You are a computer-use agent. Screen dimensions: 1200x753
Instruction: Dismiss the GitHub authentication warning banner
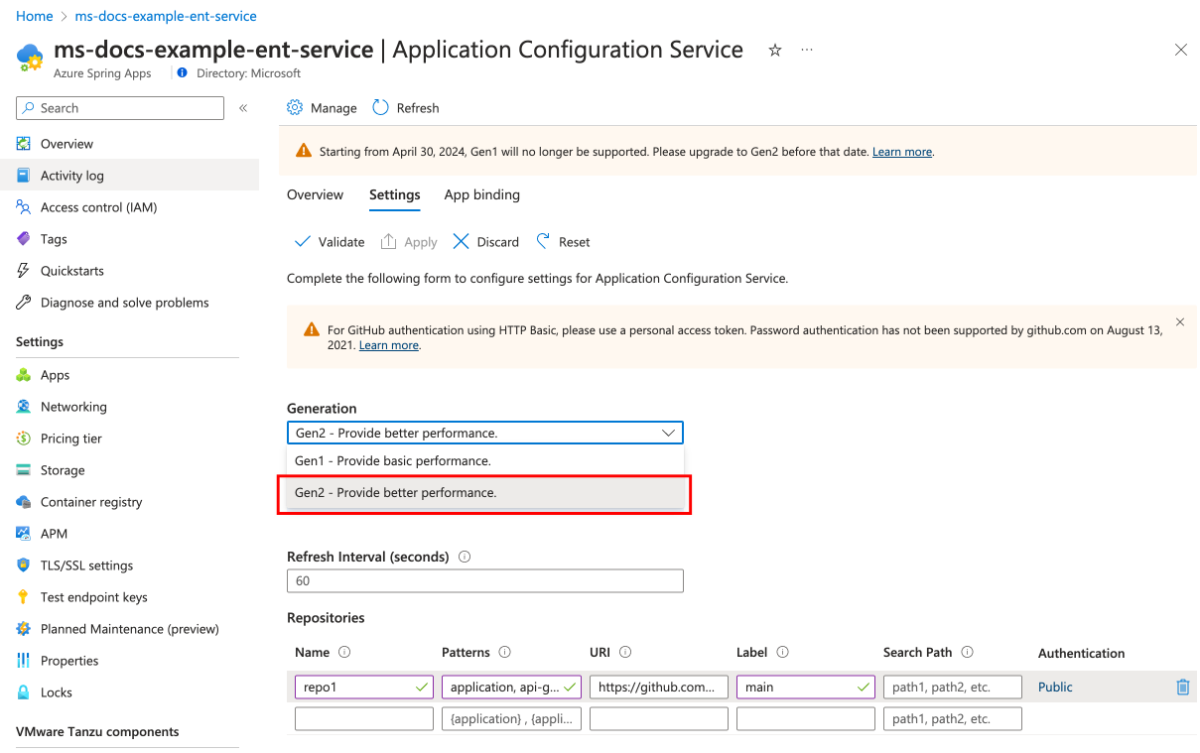tap(1180, 322)
